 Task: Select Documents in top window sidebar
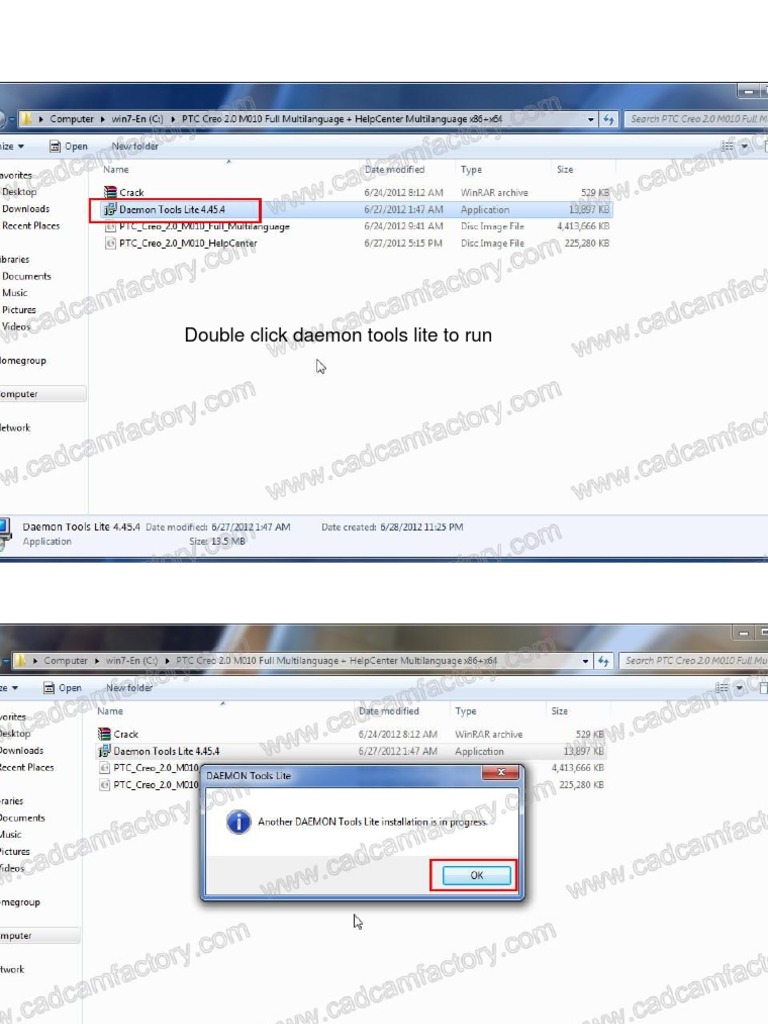coord(26,276)
